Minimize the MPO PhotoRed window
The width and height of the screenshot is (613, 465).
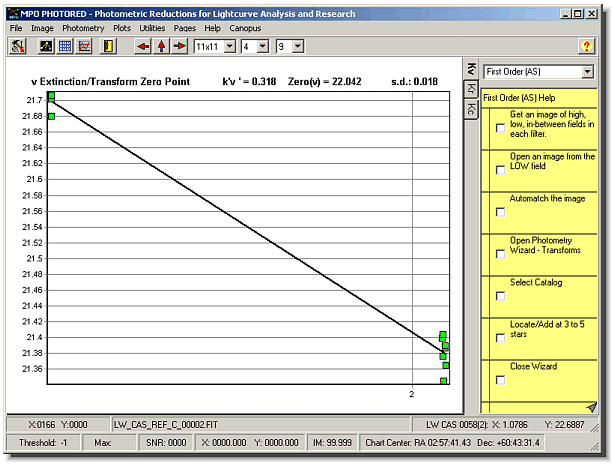tap(565, 14)
